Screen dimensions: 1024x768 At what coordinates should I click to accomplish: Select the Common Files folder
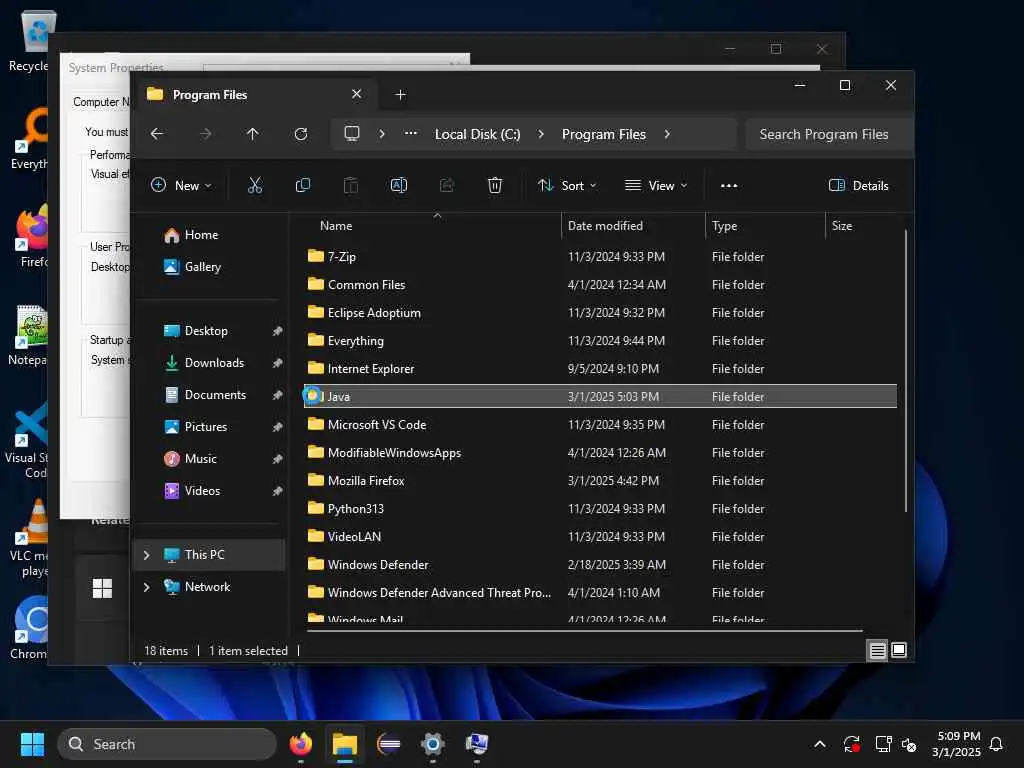pyautogui.click(x=600, y=284)
